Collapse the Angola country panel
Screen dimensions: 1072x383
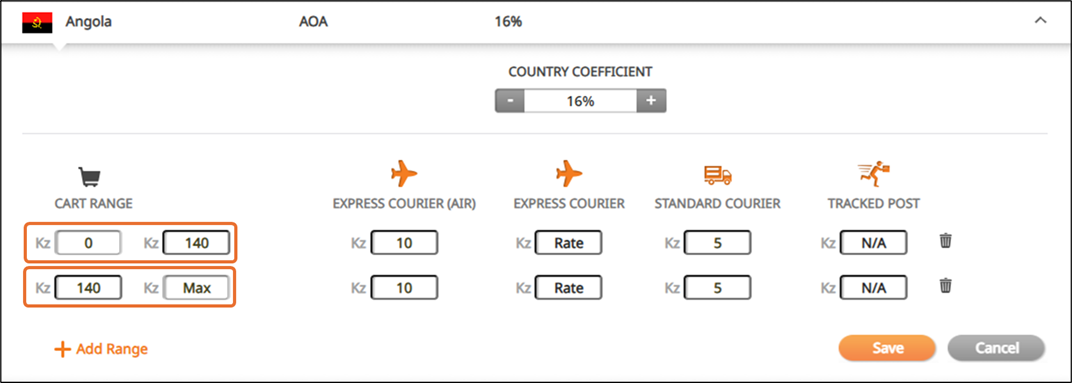(x=1041, y=21)
